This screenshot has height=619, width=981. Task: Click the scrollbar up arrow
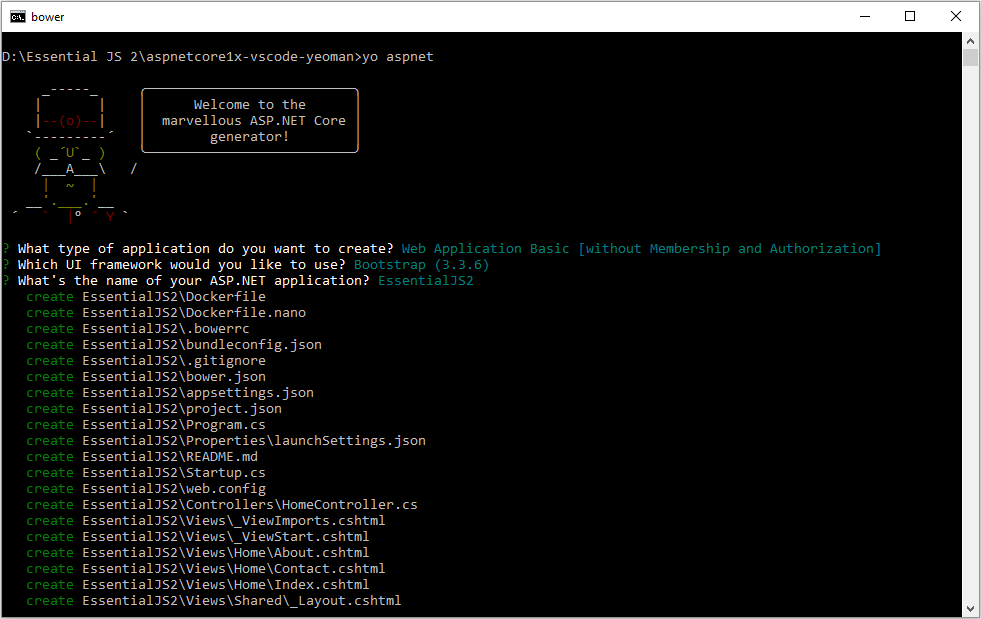pos(970,41)
